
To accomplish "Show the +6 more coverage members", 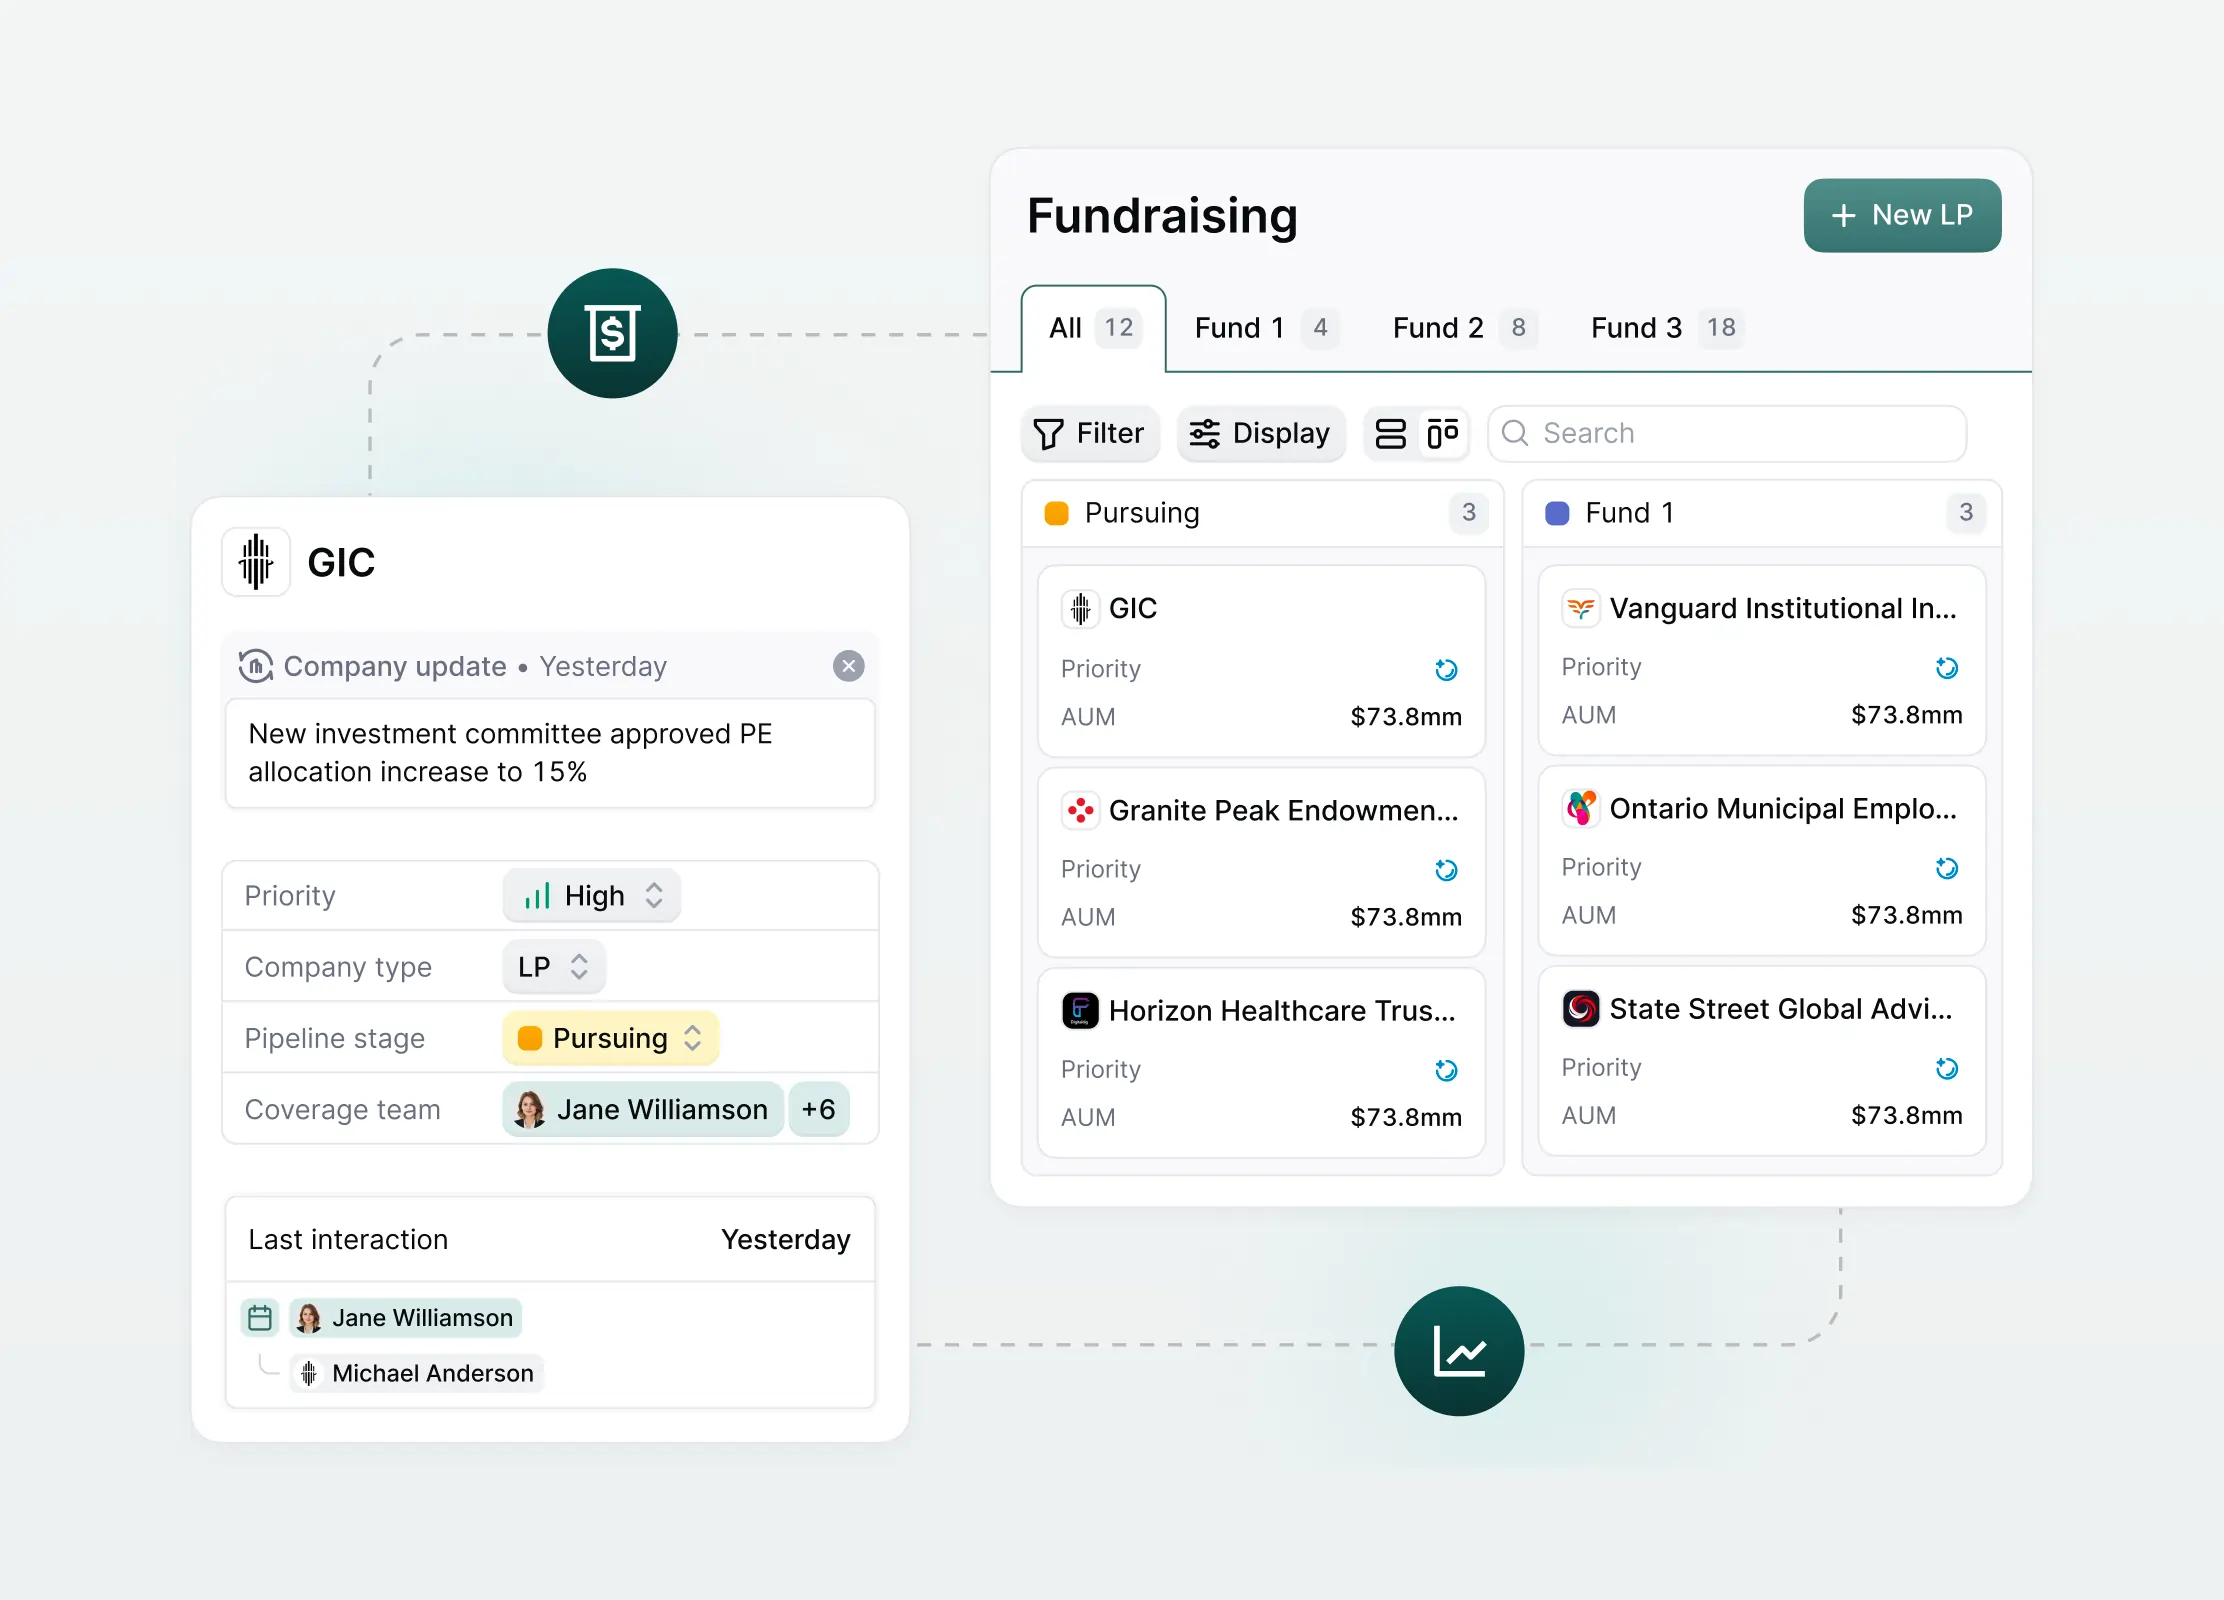I will click(x=818, y=1109).
